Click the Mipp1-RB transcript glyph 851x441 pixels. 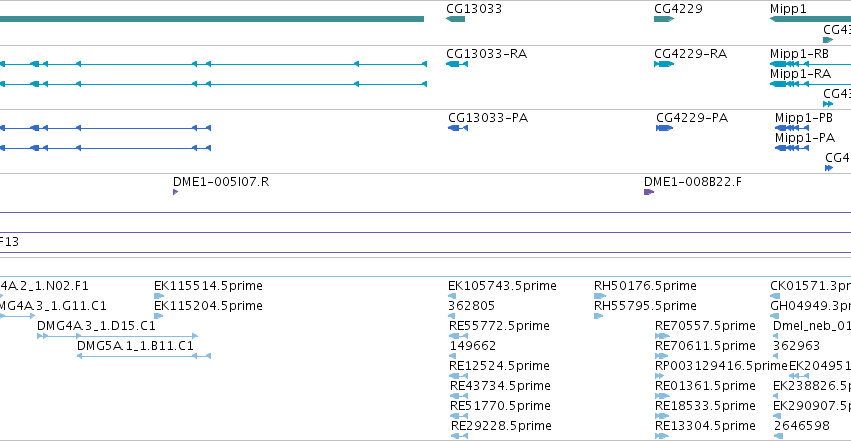(x=810, y=64)
